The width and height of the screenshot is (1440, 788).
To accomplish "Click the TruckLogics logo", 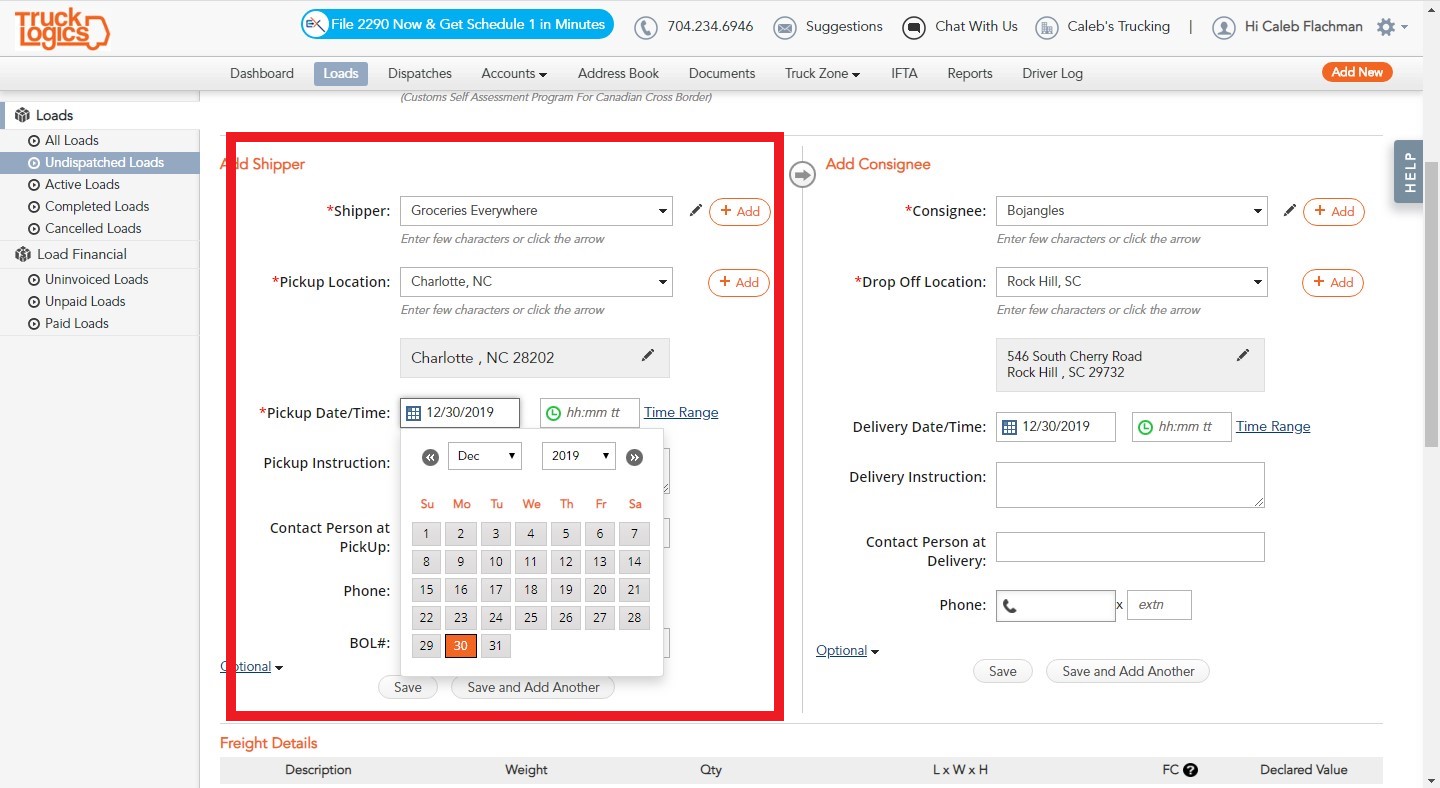I will point(62,28).
